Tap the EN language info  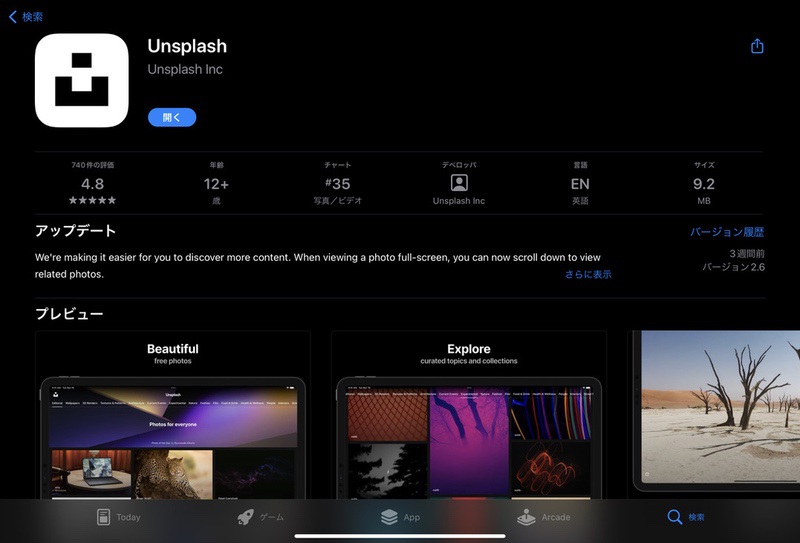click(580, 183)
